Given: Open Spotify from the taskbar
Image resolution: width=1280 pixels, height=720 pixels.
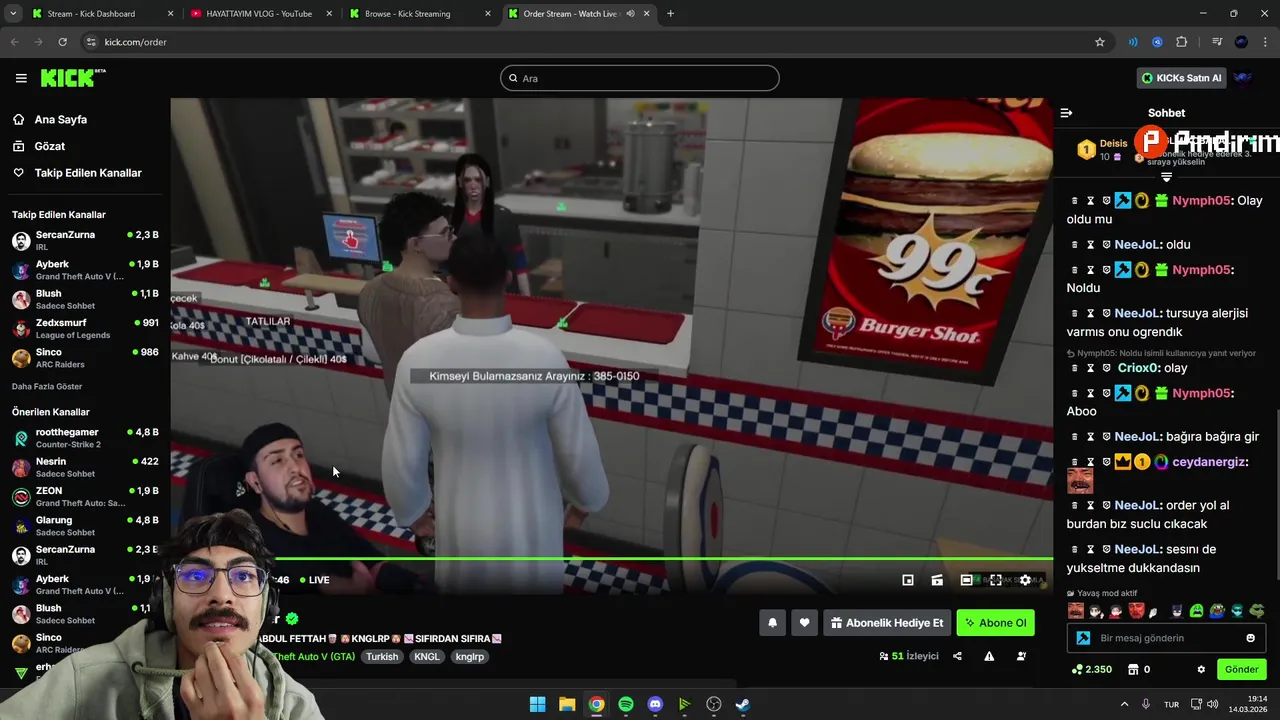Looking at the screenshot, I should coord(626,704).
